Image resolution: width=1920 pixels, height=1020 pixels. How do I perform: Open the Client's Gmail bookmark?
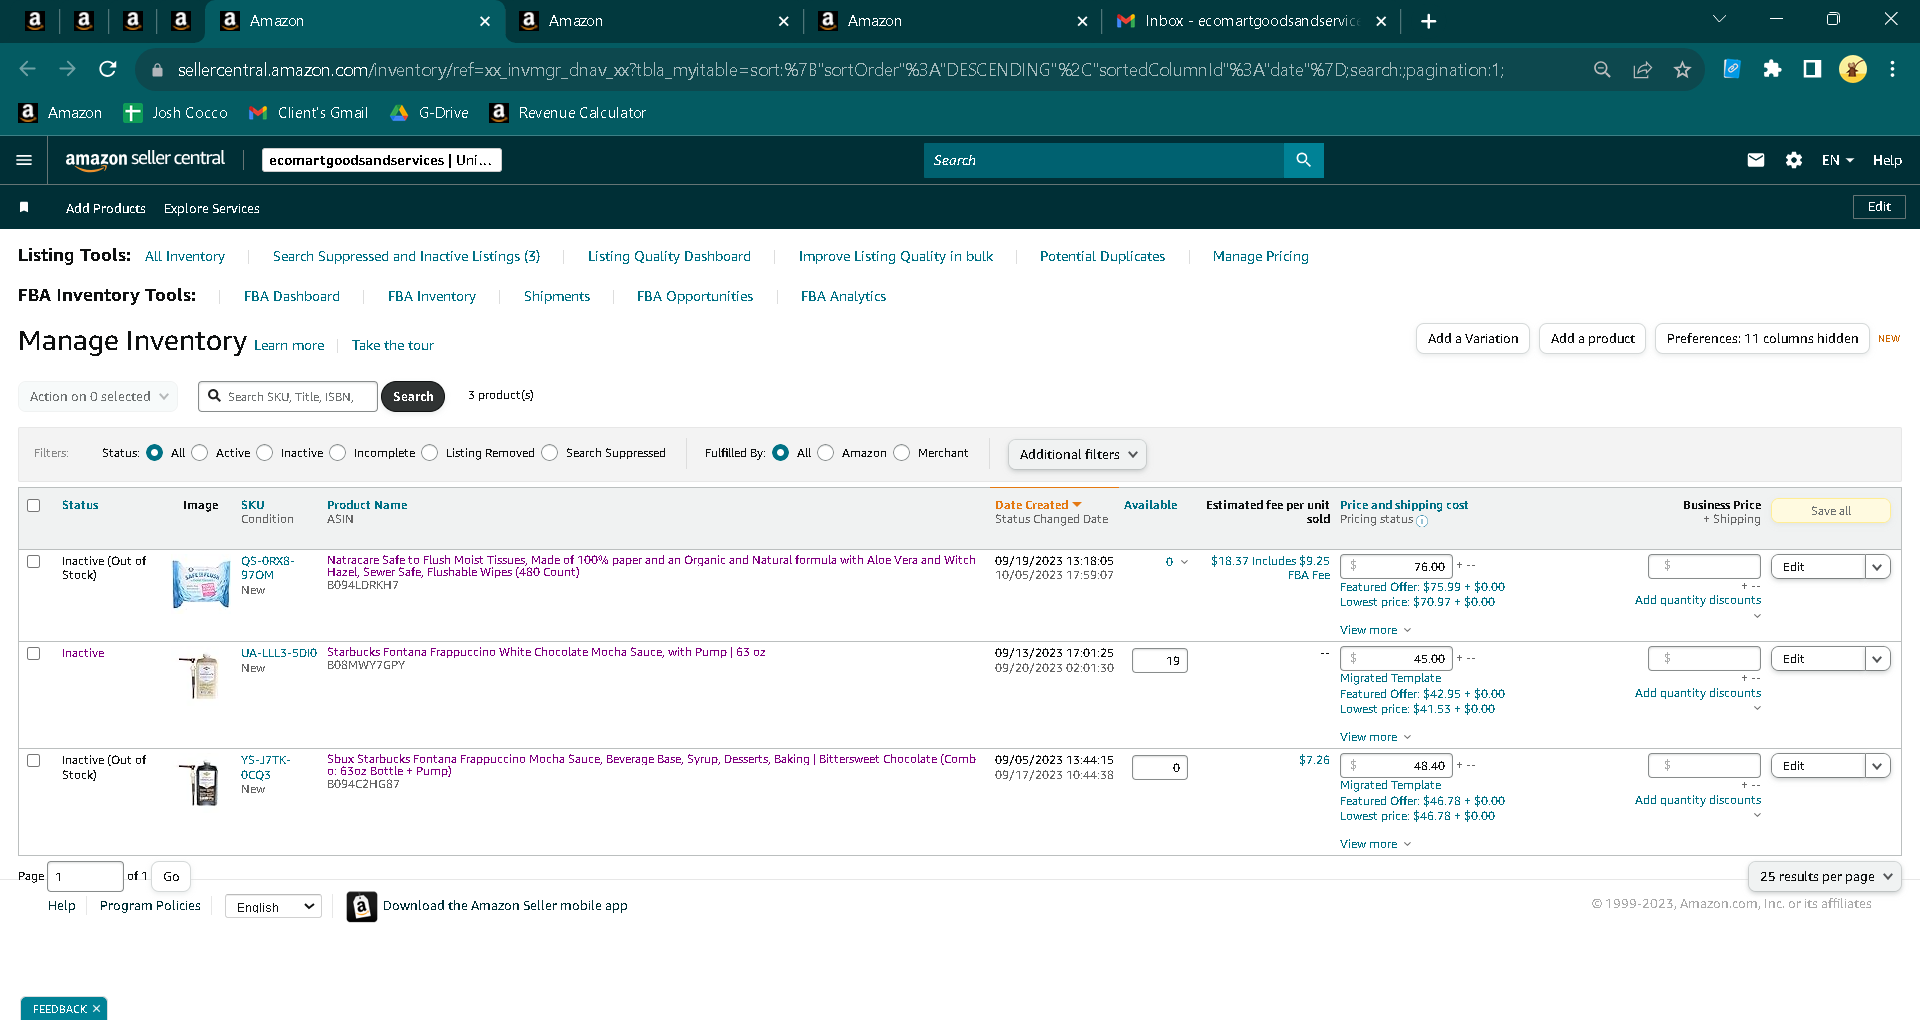pyautogui.click(x=309, y=113)
